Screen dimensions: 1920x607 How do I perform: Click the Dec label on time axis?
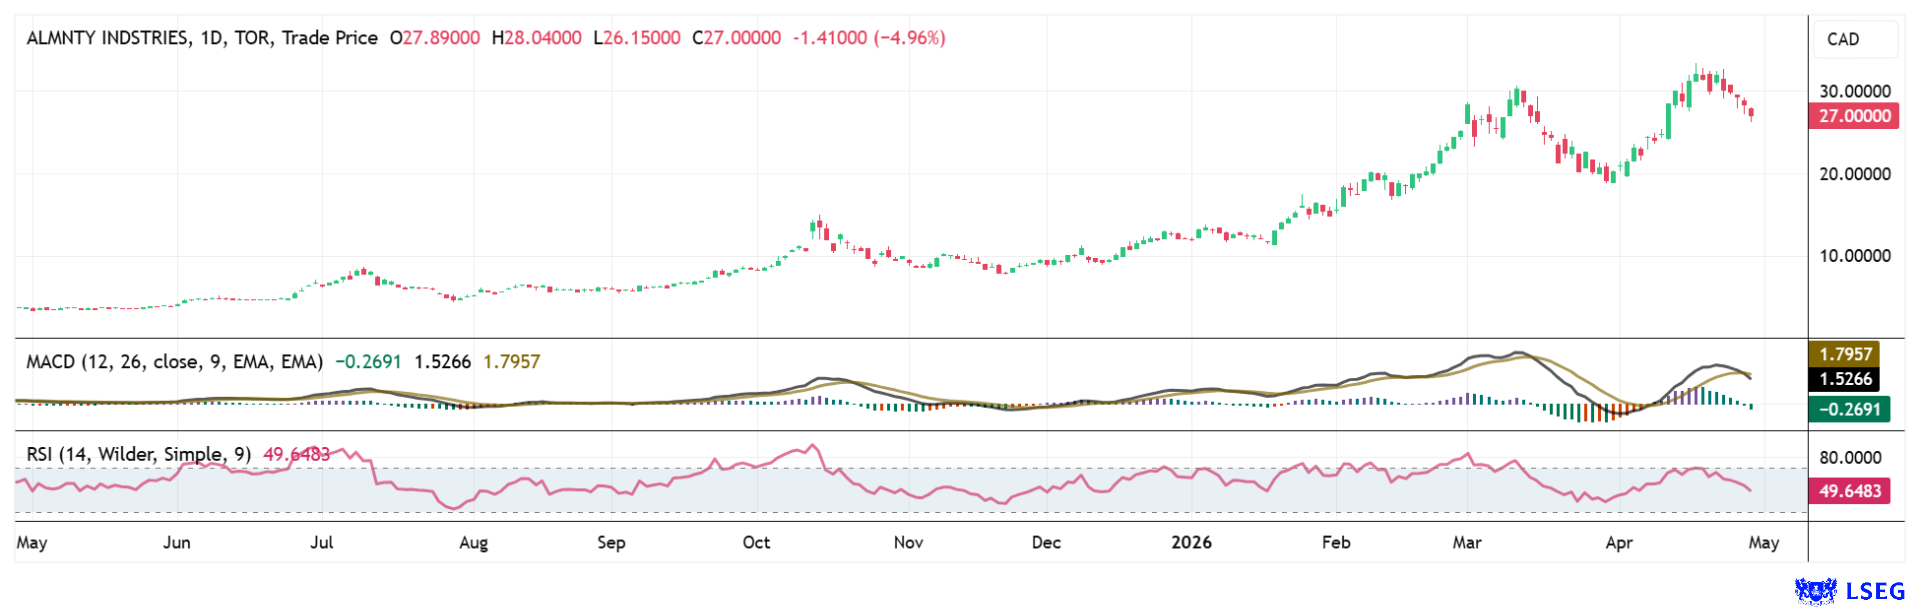1046,542
